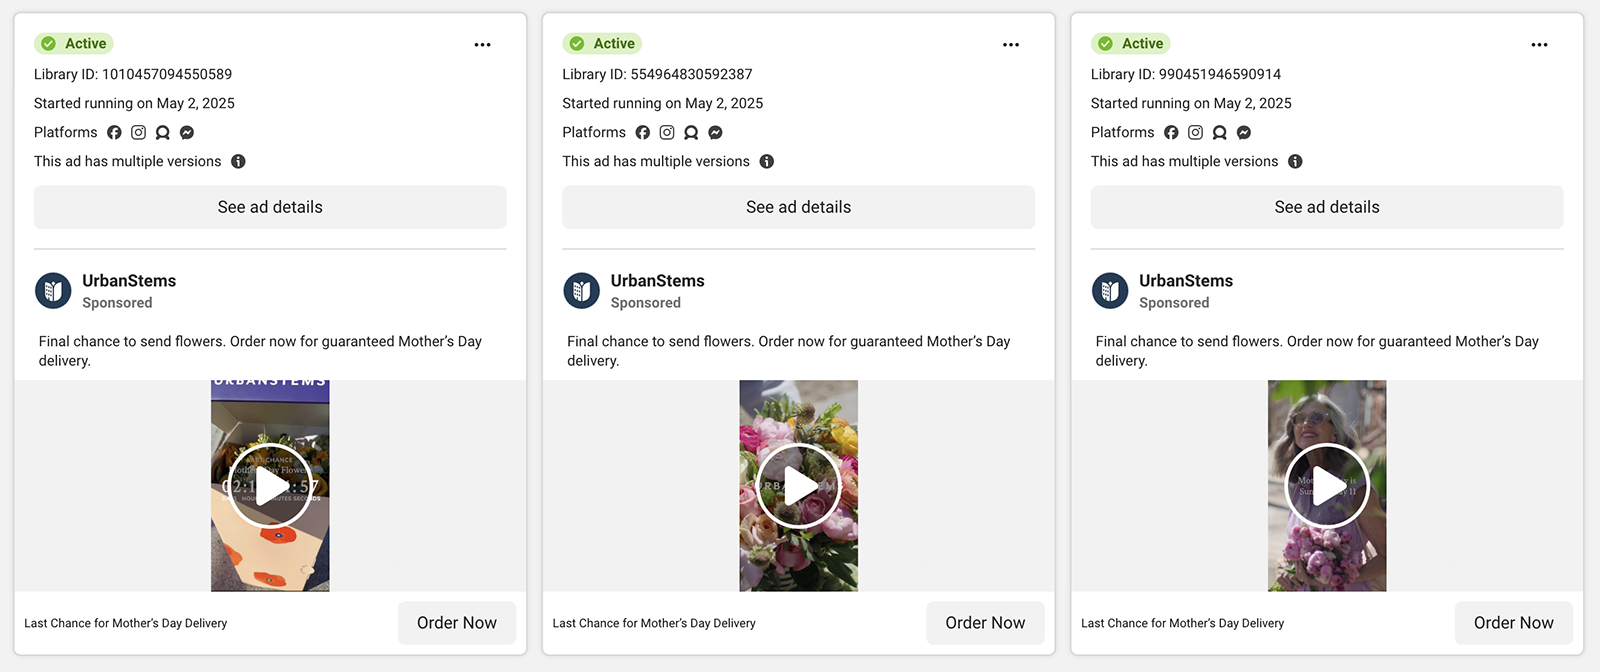
Task: Click Sponsored label on ad 1010457094550589
Action: [x=117, y=303]
